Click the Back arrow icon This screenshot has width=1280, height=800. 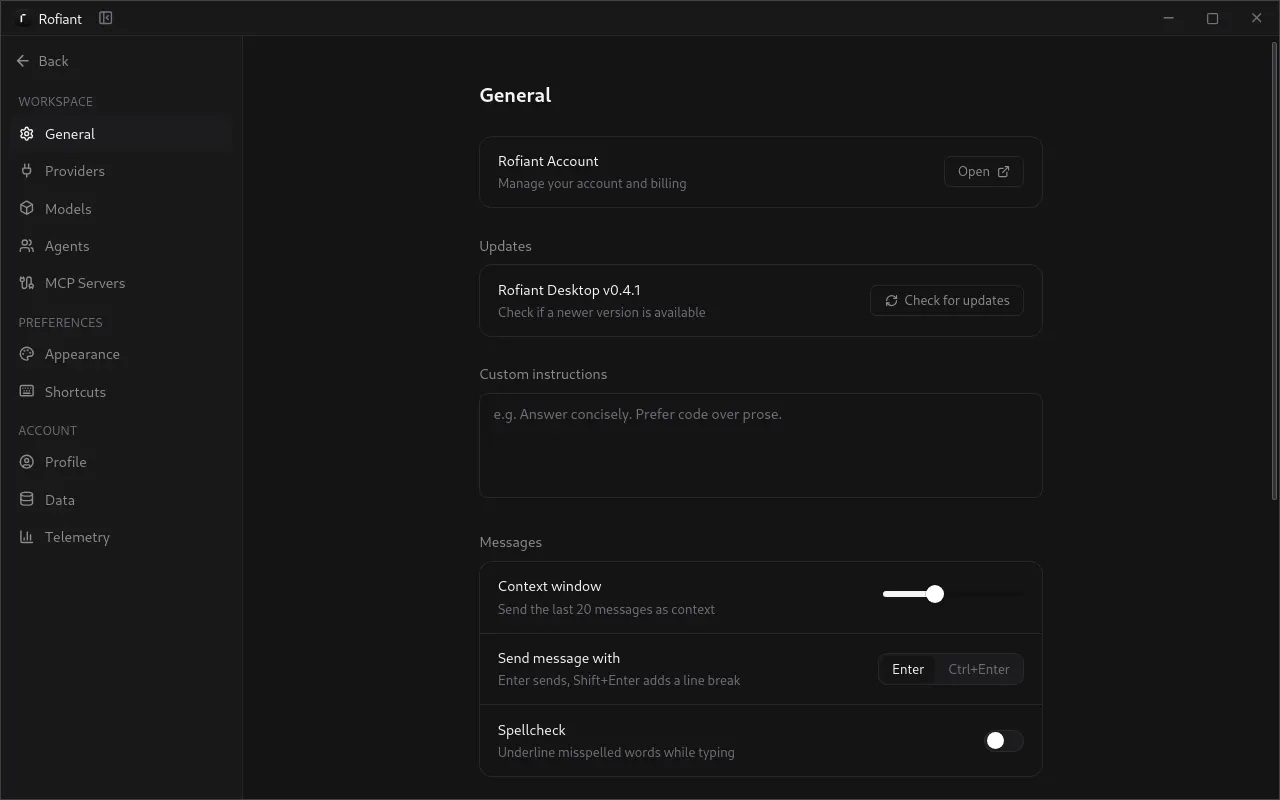click(x=23, y=61)
